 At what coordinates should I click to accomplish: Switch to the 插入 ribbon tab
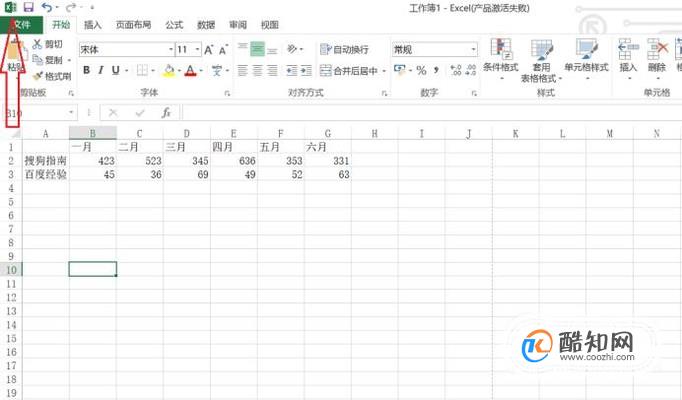tap(92, 25)
